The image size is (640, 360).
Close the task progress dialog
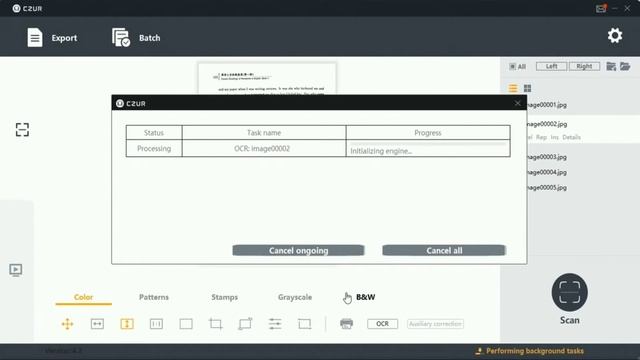pyautogui.click(x=518, y=103)
